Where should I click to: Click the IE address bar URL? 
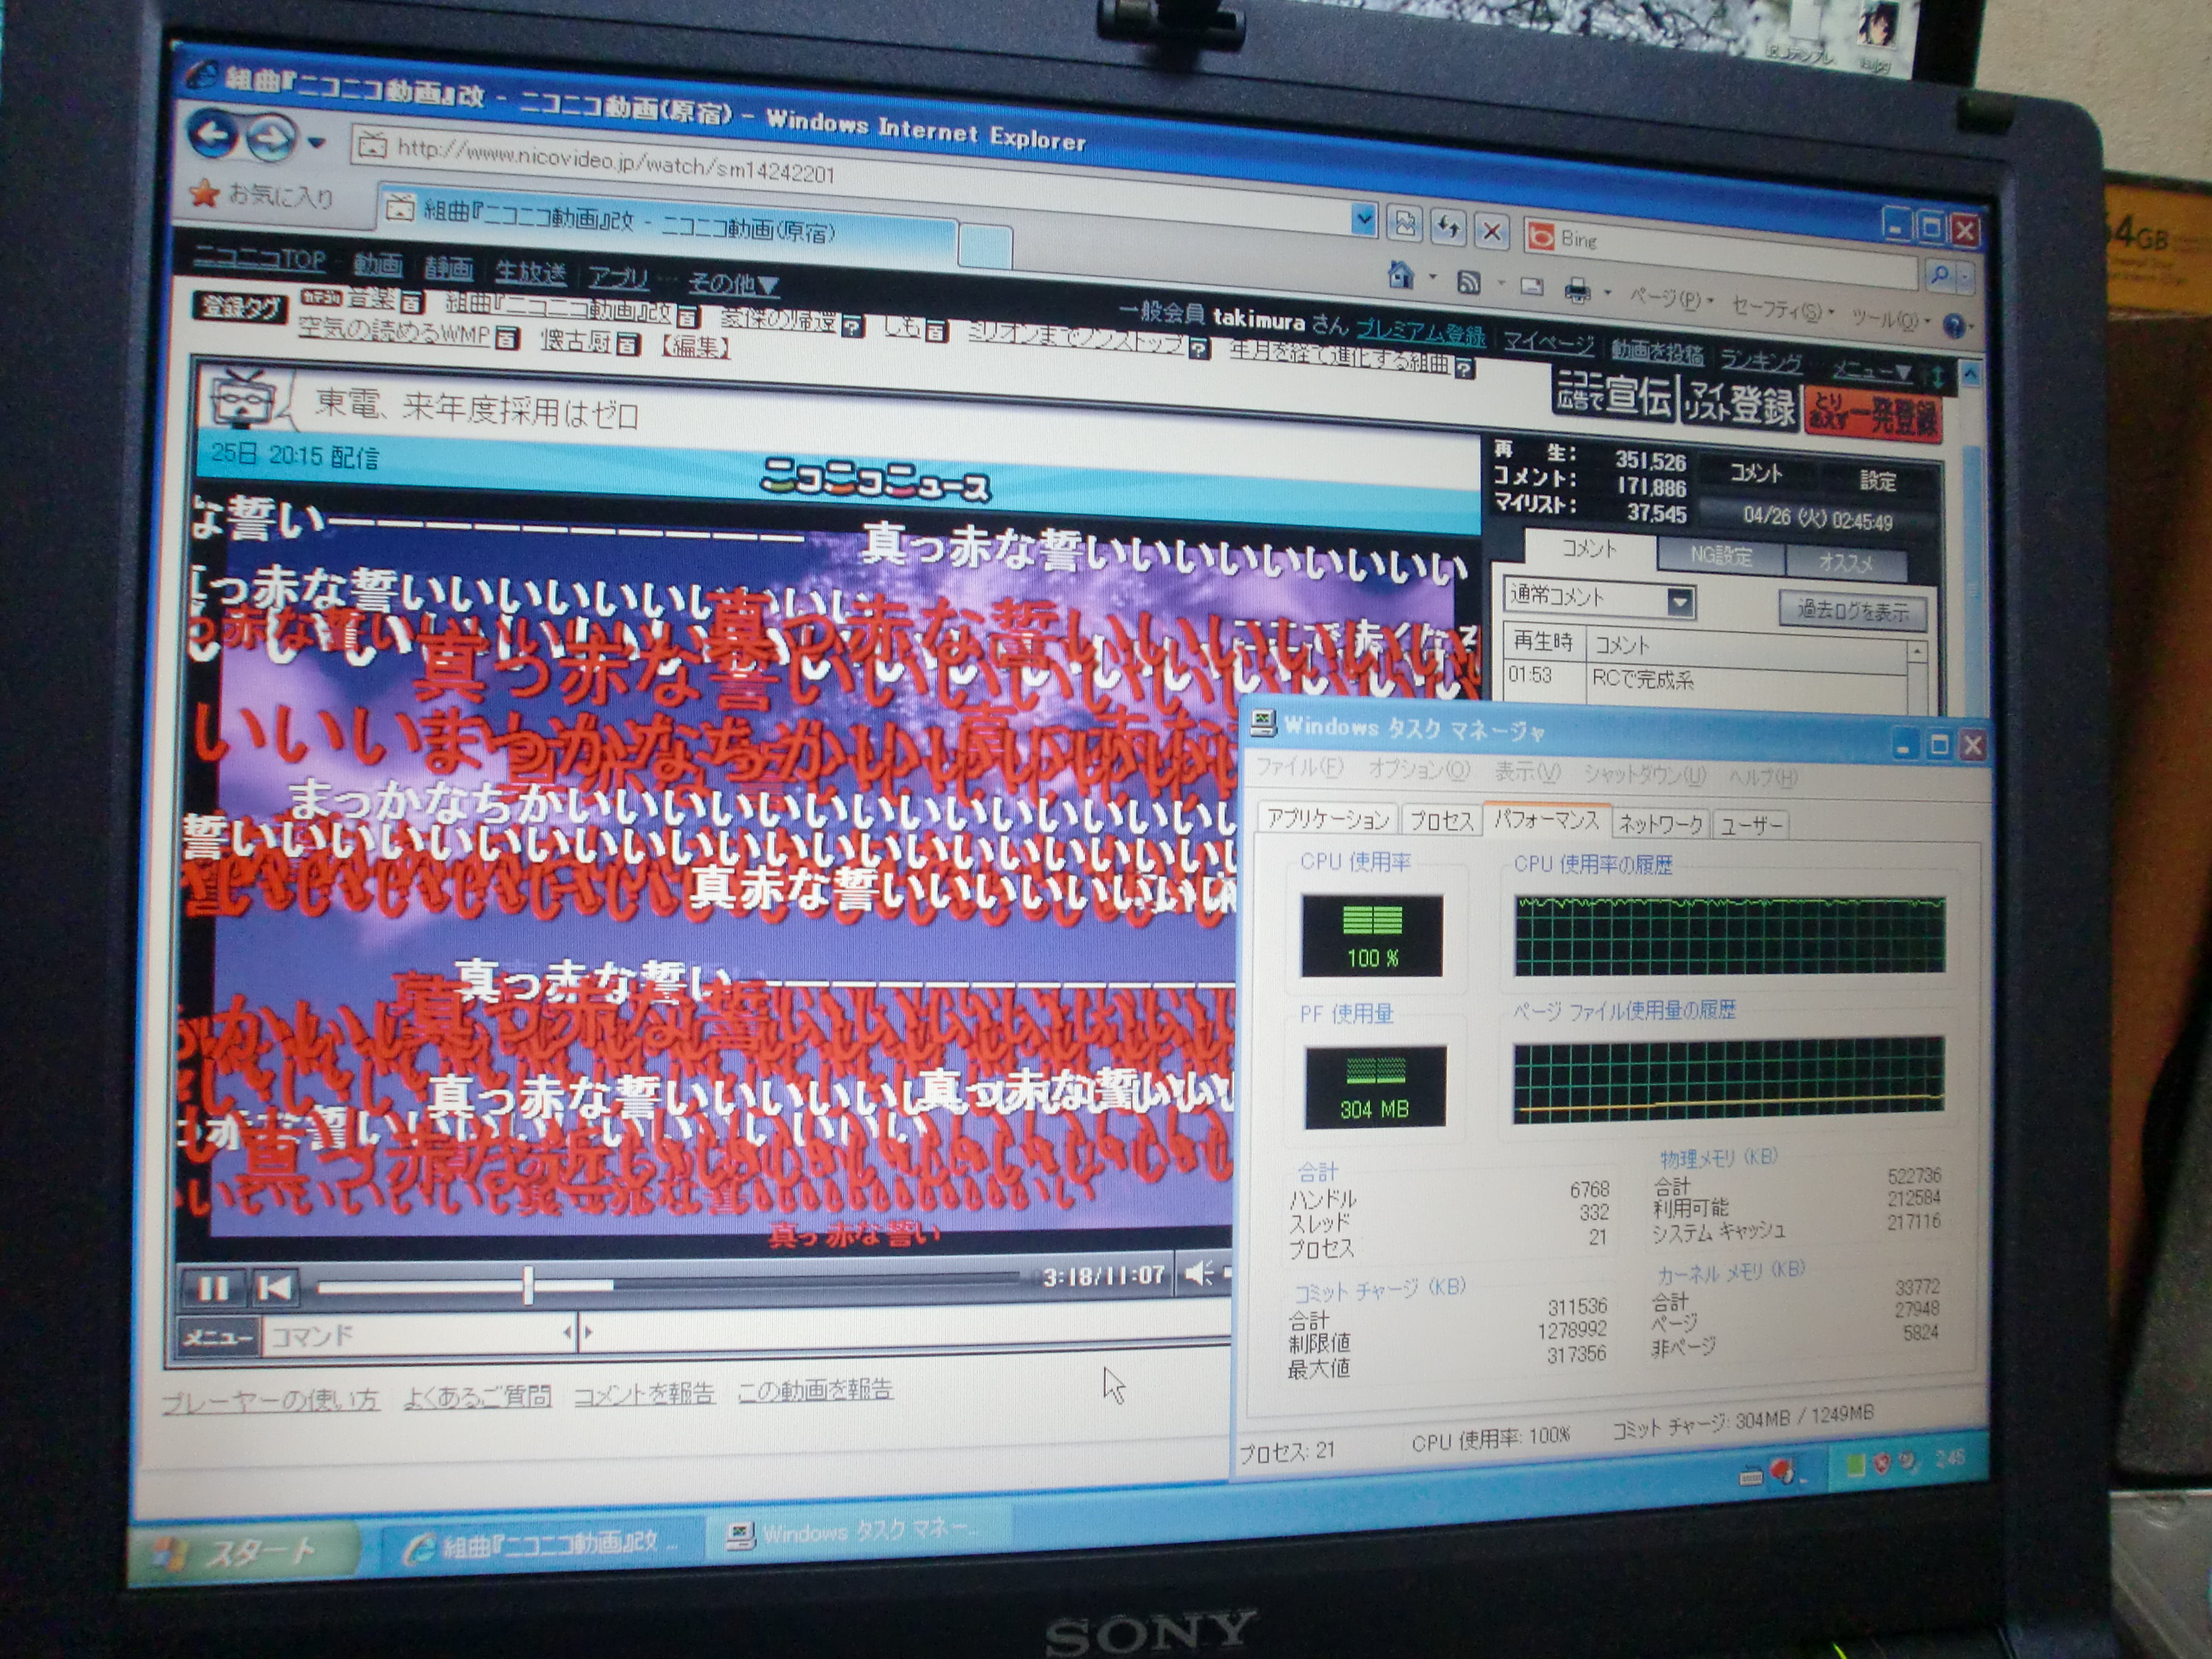[x=615, y=161]
